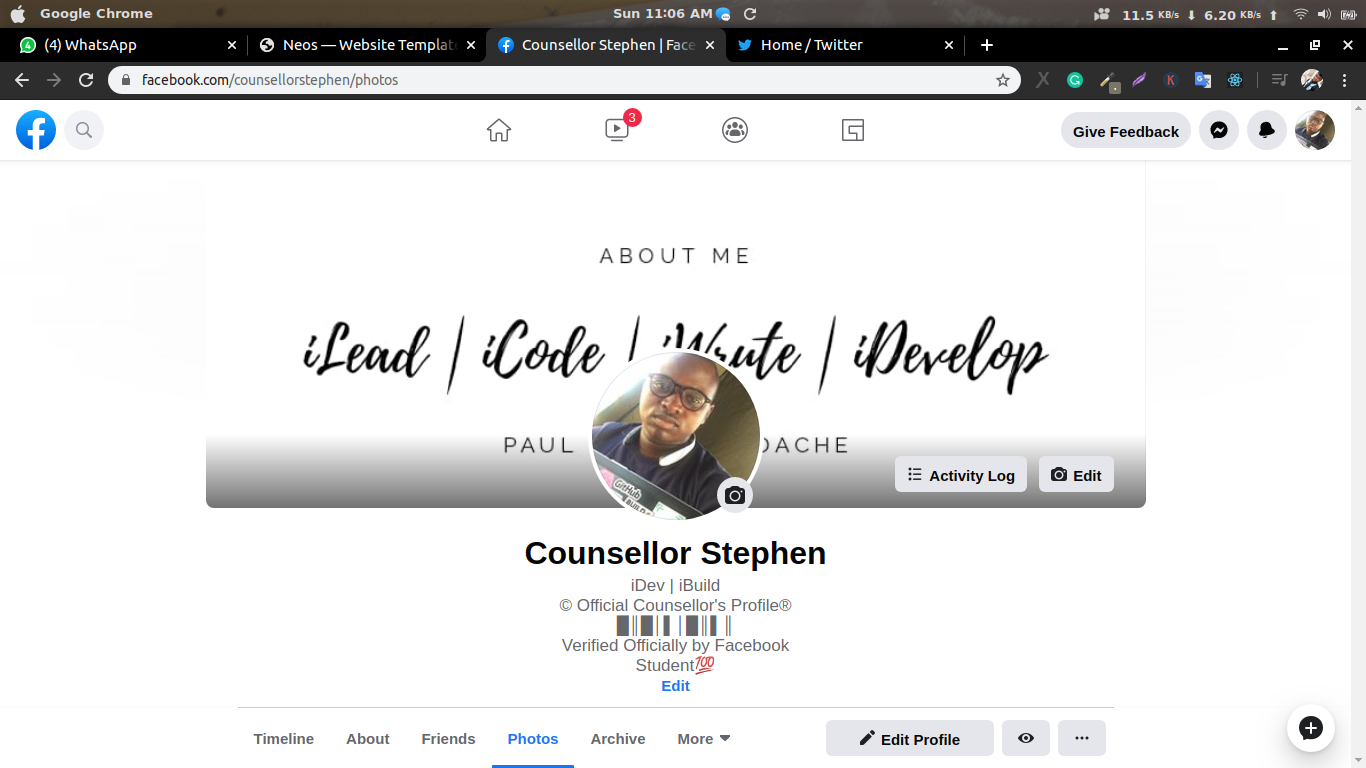Click the Give Feedback button
This screenshot has width=1366, height=768.
tap(1126, 131)
